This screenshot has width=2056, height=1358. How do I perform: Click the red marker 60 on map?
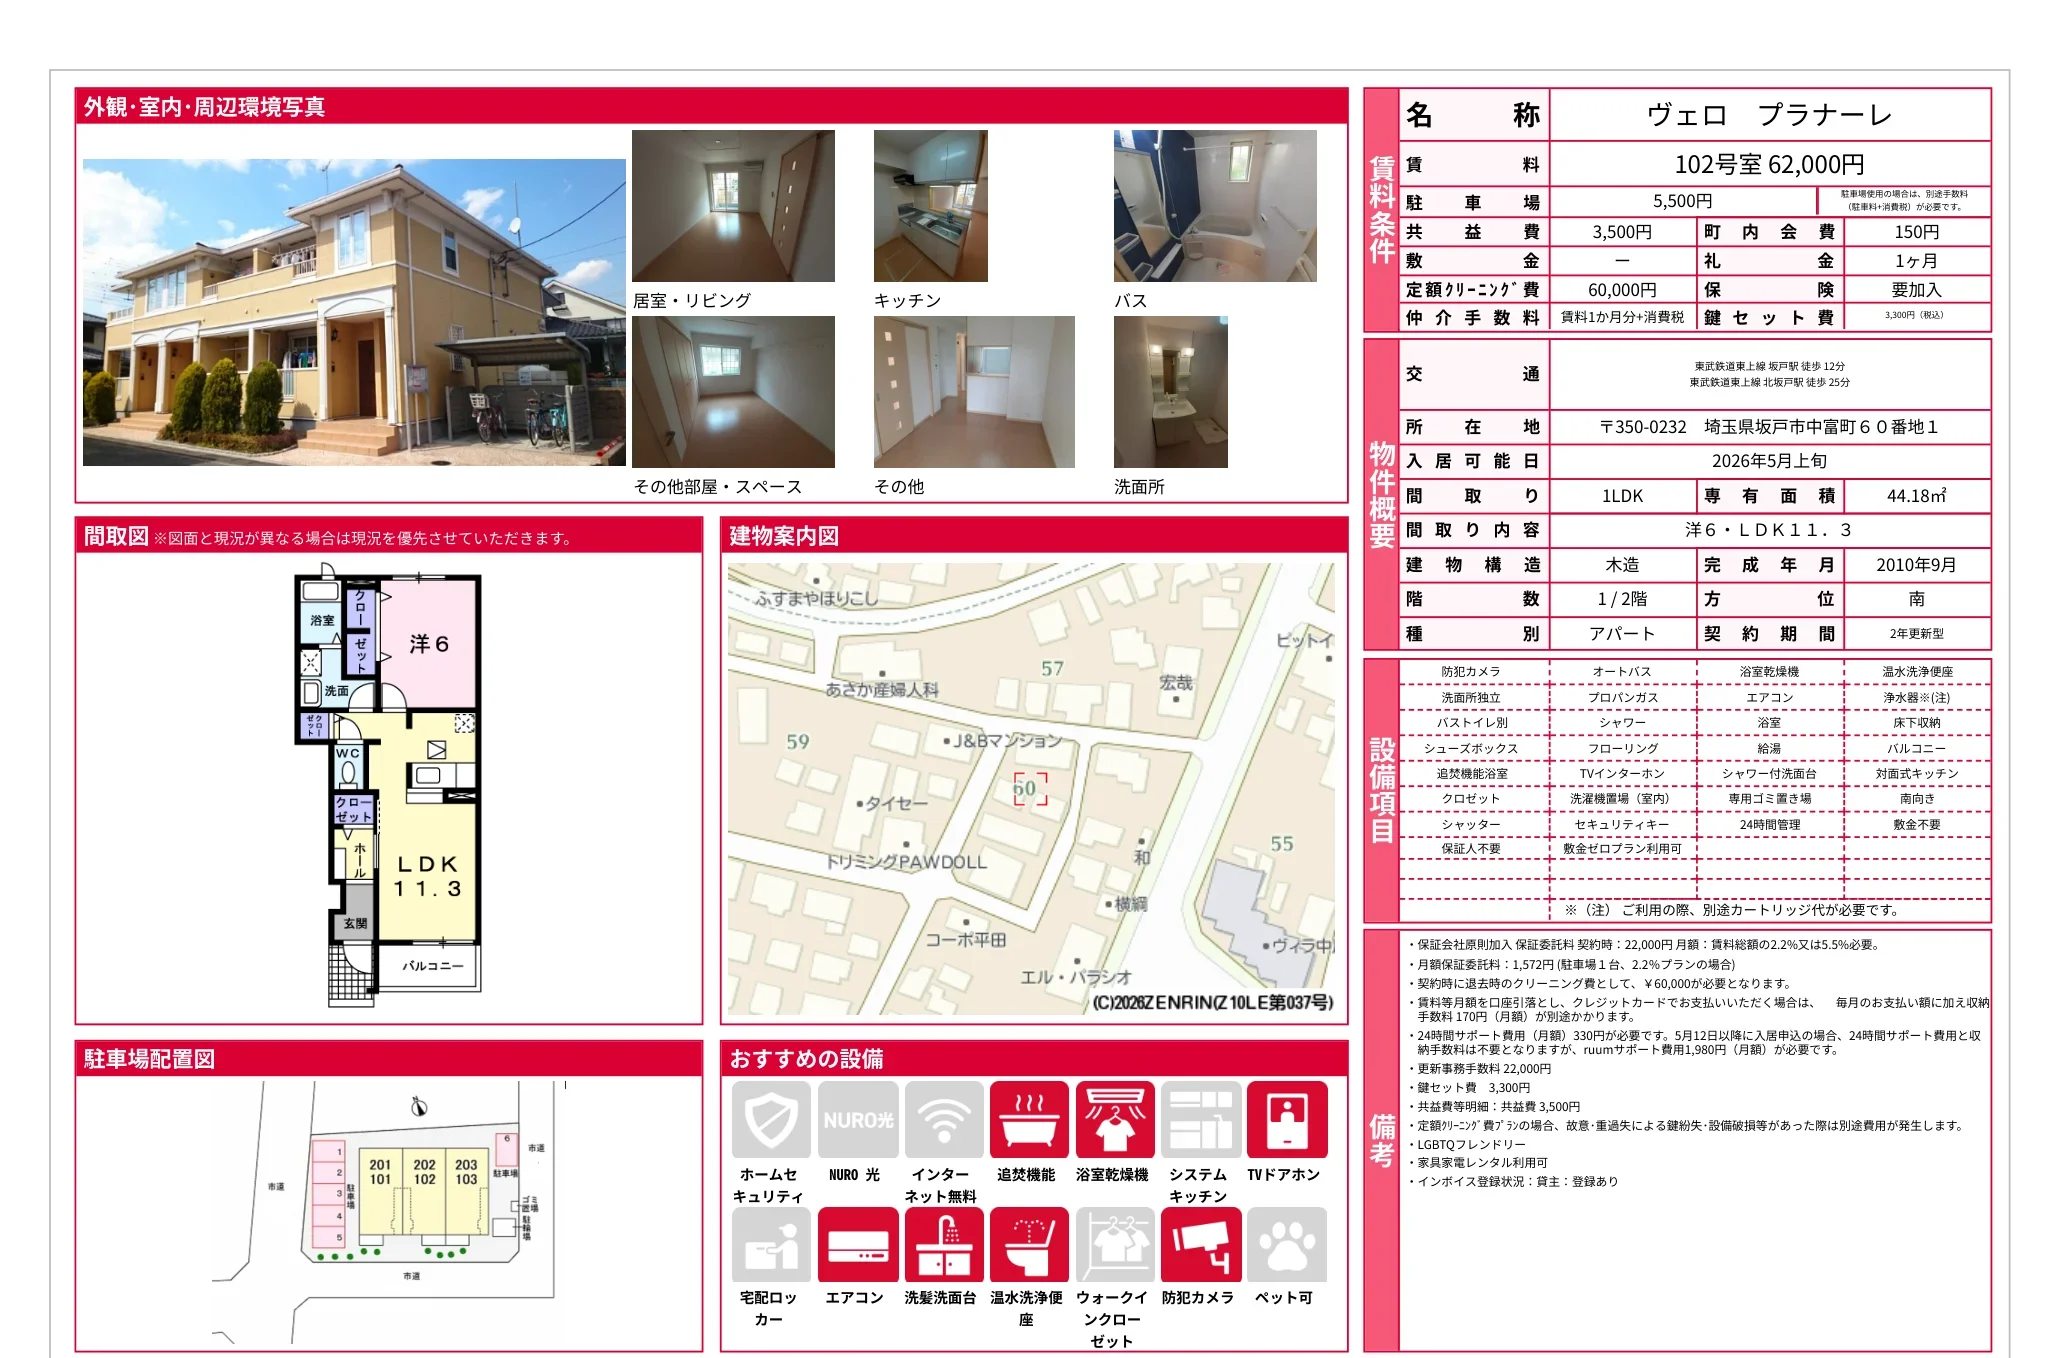click(1029, 788)
